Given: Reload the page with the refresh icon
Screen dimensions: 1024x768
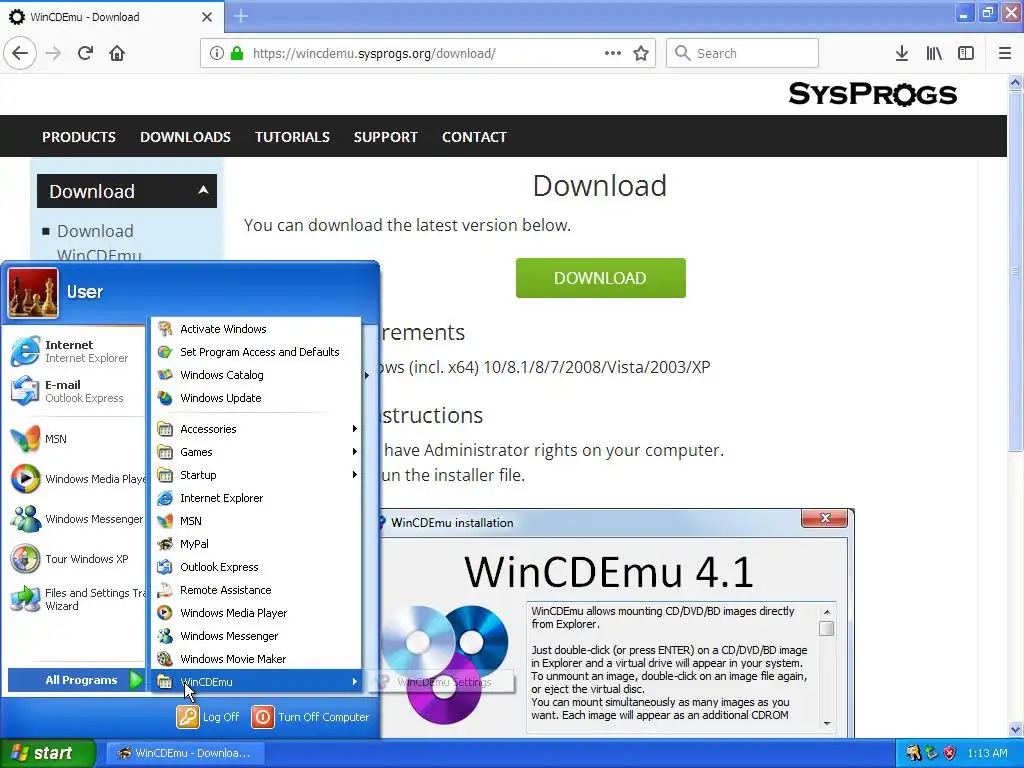Looking at the screenshot, I should [x=86, y=53].
